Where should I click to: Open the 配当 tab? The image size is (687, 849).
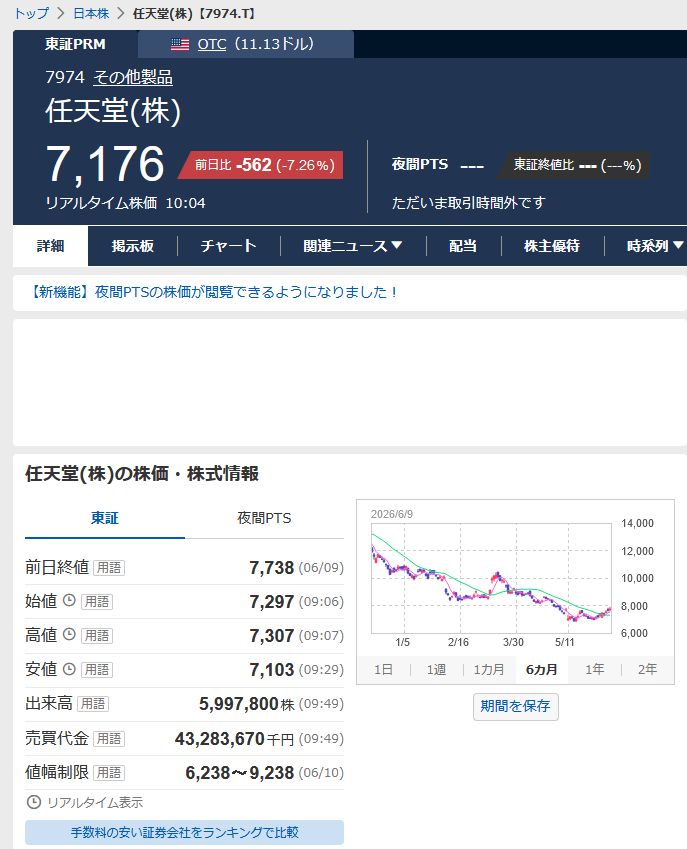click(x=463, y=246)
